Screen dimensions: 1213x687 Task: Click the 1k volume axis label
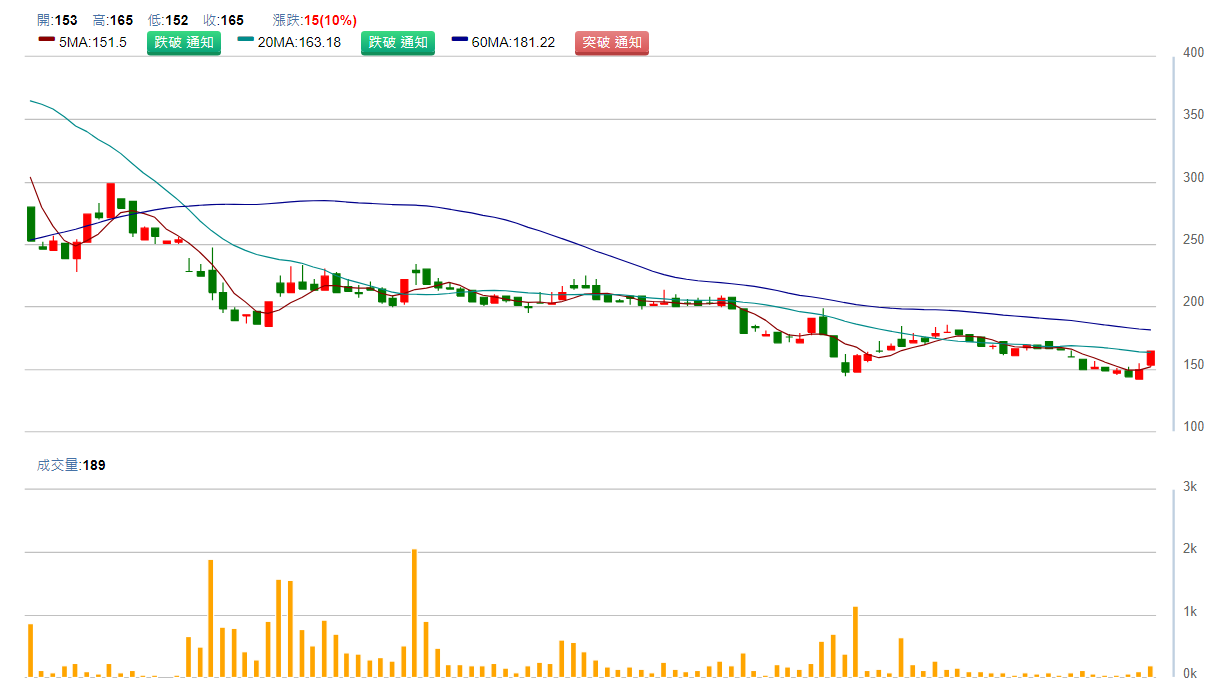point(1190,611)
